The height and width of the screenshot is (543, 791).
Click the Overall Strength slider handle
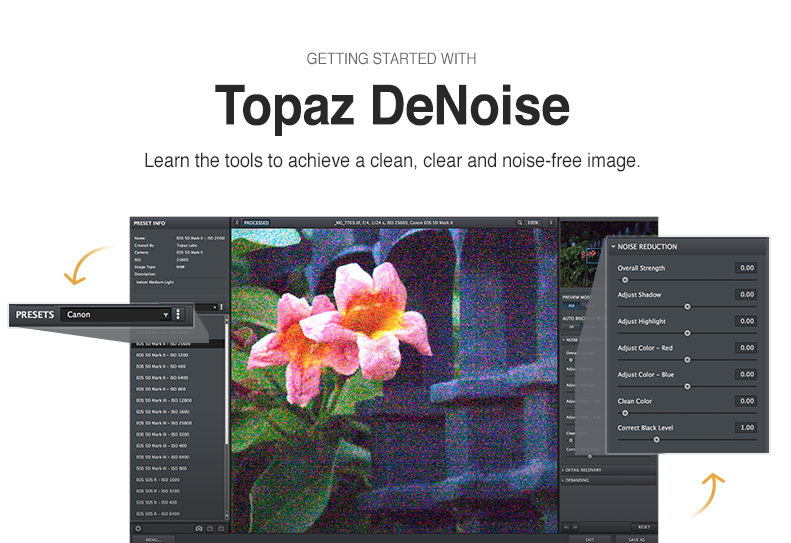(x=625, y=280)
